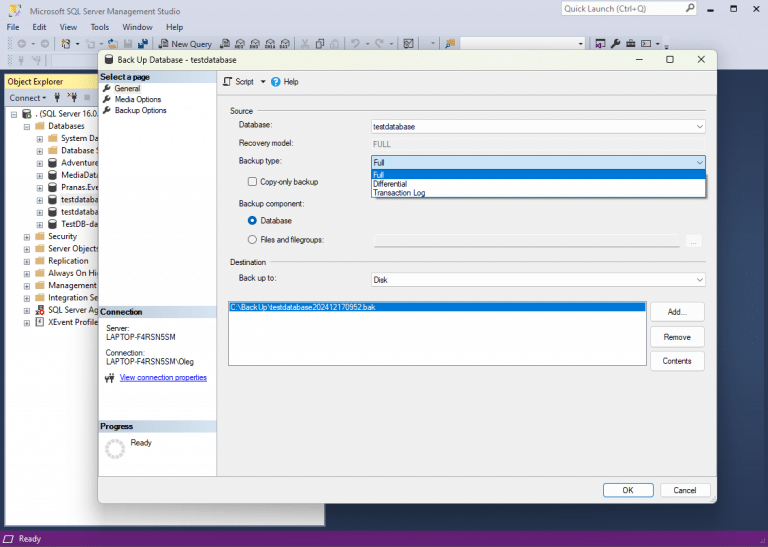Select the testdatabase202412170952.bak destination path
The image size is (768, 547).
click(x=437, y=307)
